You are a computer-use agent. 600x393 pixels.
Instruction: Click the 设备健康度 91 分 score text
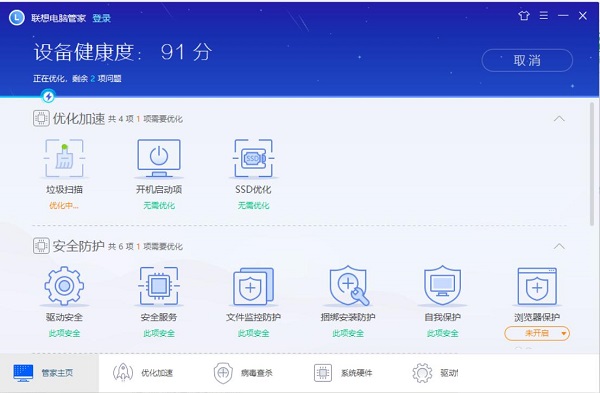click(x=123, y=52)
